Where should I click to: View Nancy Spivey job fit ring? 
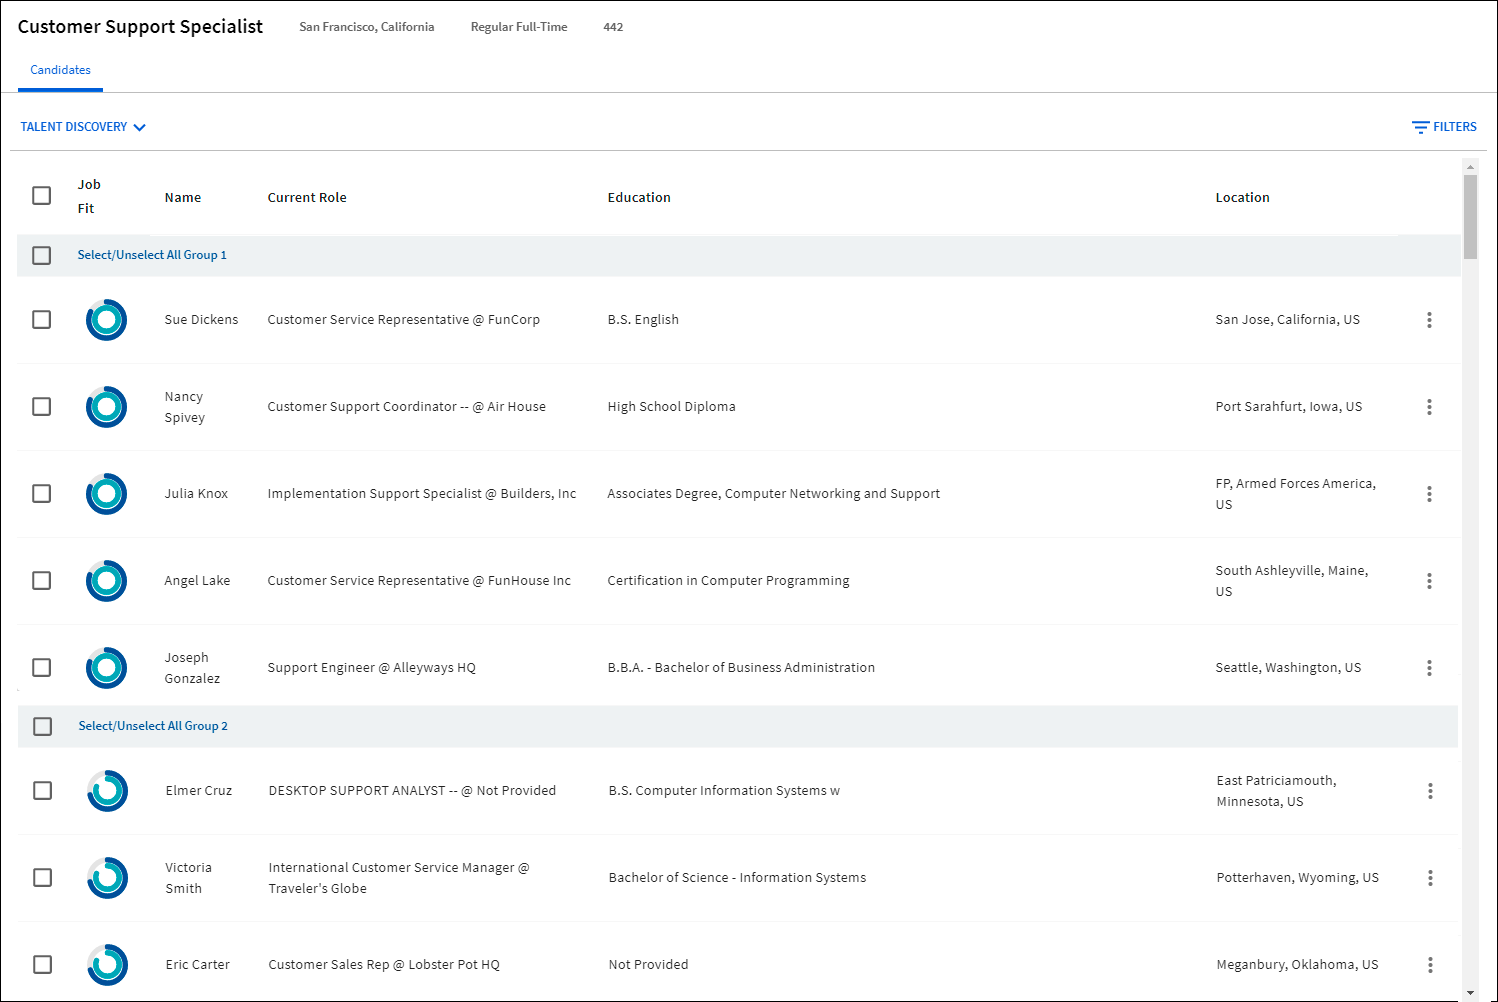[106, 407]
